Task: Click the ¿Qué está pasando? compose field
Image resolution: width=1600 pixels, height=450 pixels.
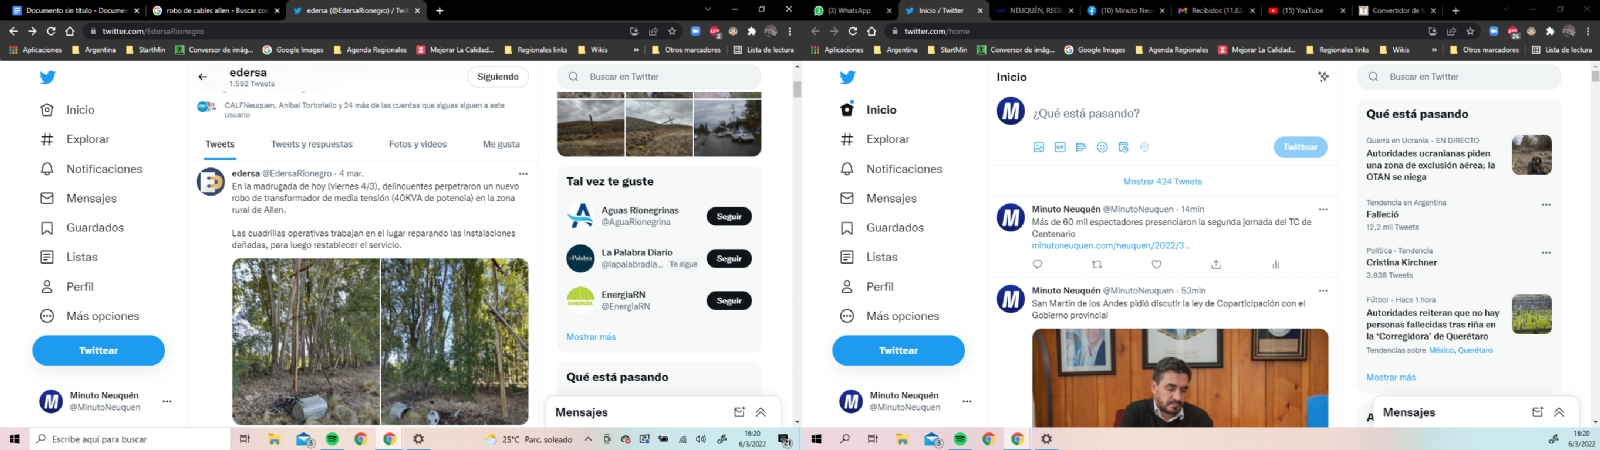Action: [x=1086, y=113]
